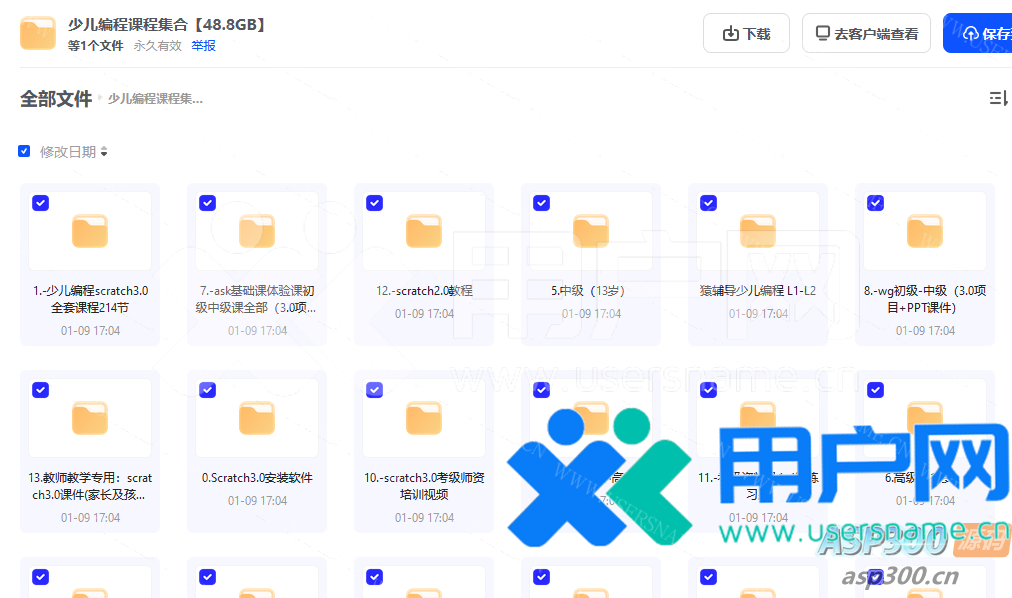Select the 12.-scratch2.0教程 folder name

click(x=424, y=291)
